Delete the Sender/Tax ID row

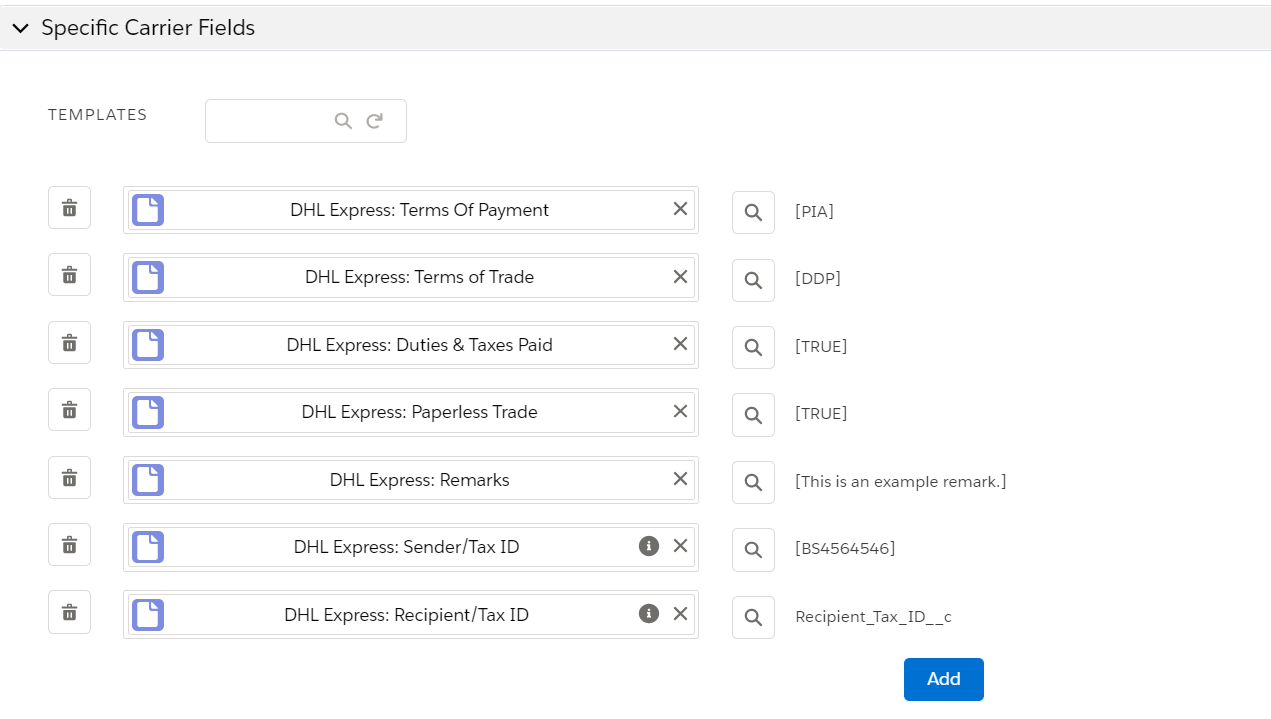pos(69,545)
